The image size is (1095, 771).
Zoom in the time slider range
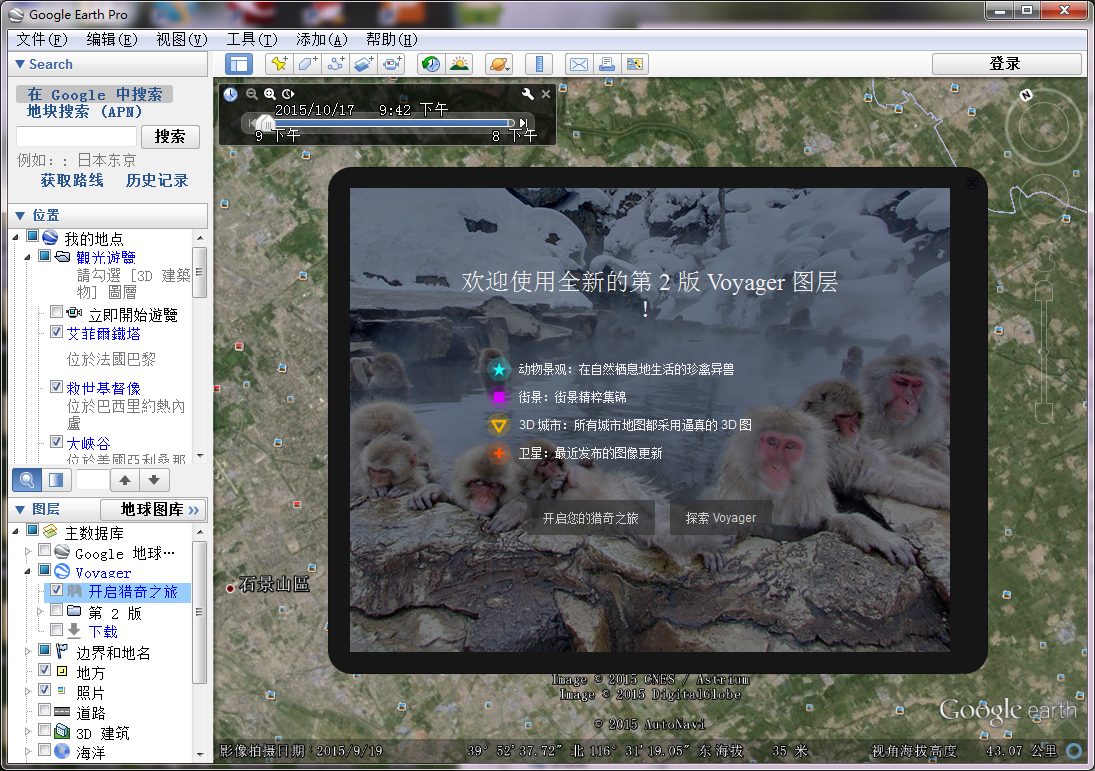click(270, 94)
